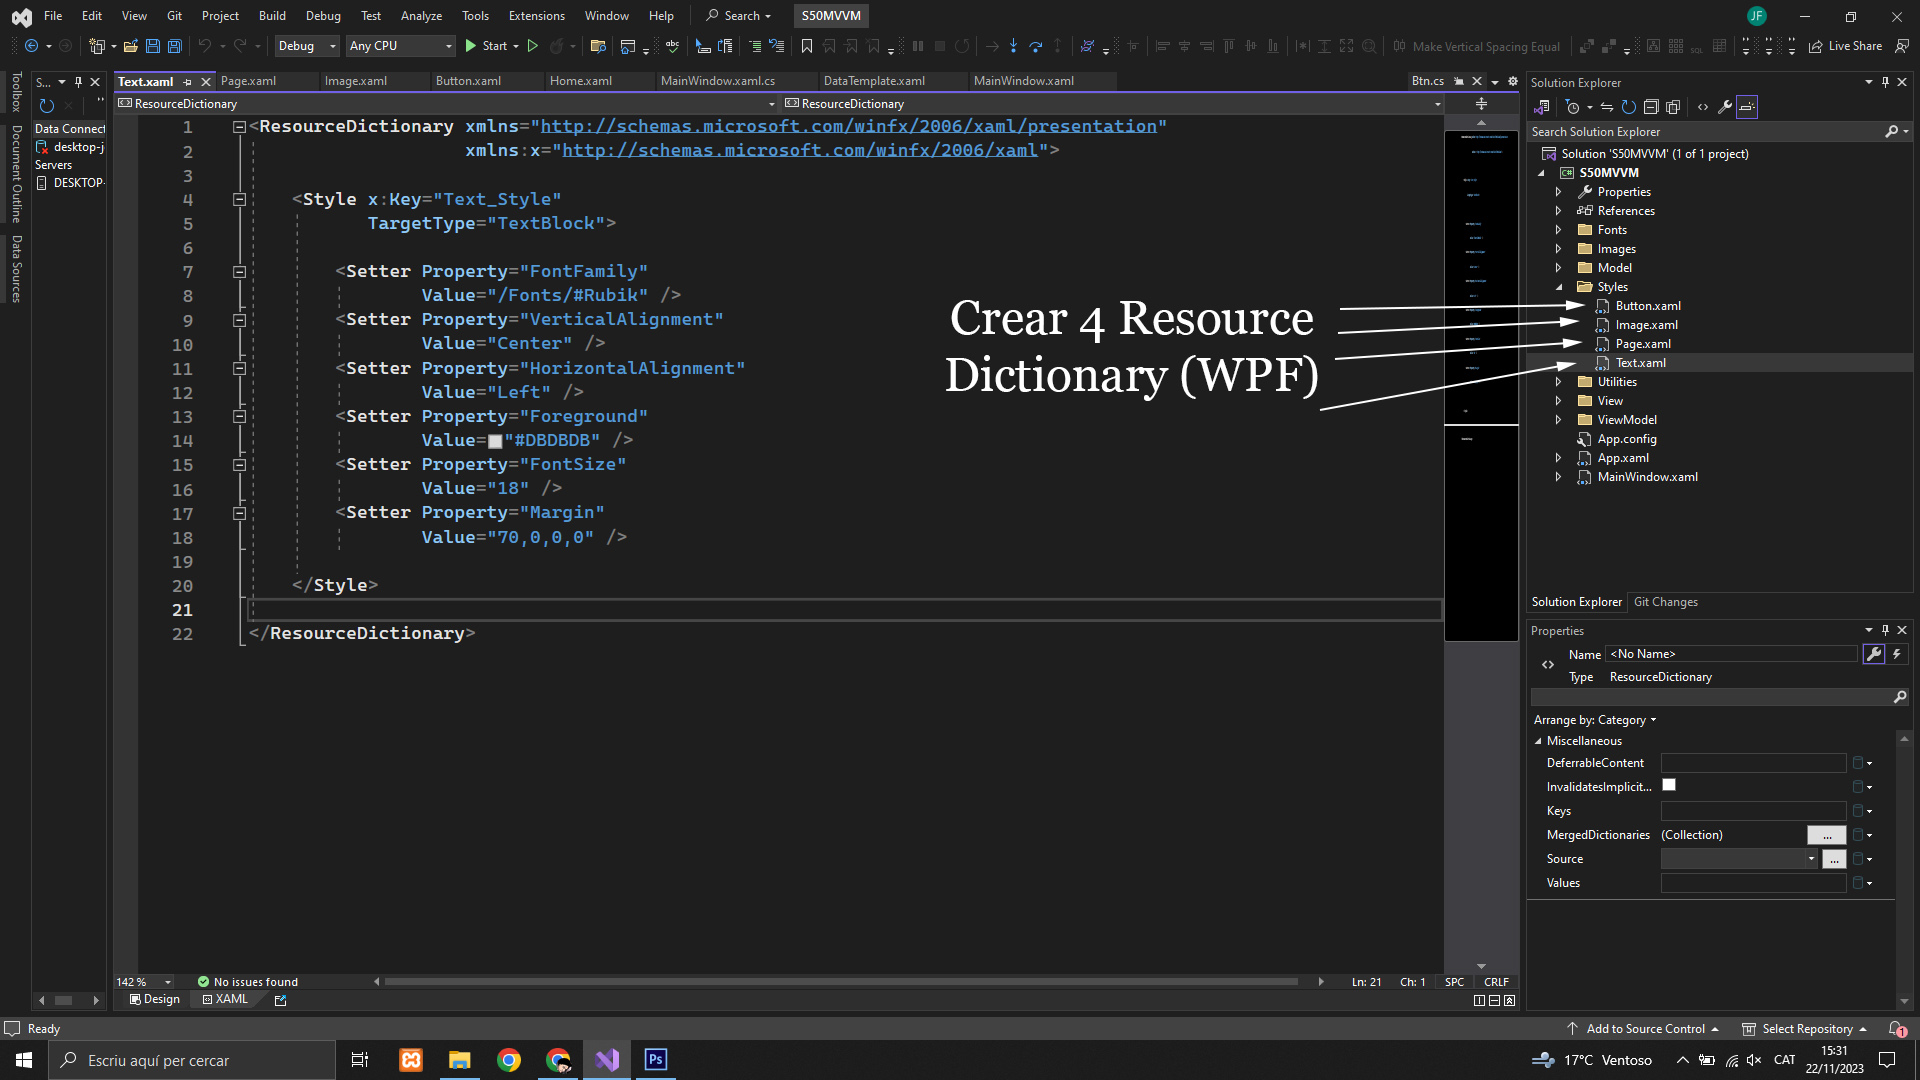Open Photoshop from the Windows taskbar
This screenshot has width=1920, height=1080.
(x=655, y=1060)
